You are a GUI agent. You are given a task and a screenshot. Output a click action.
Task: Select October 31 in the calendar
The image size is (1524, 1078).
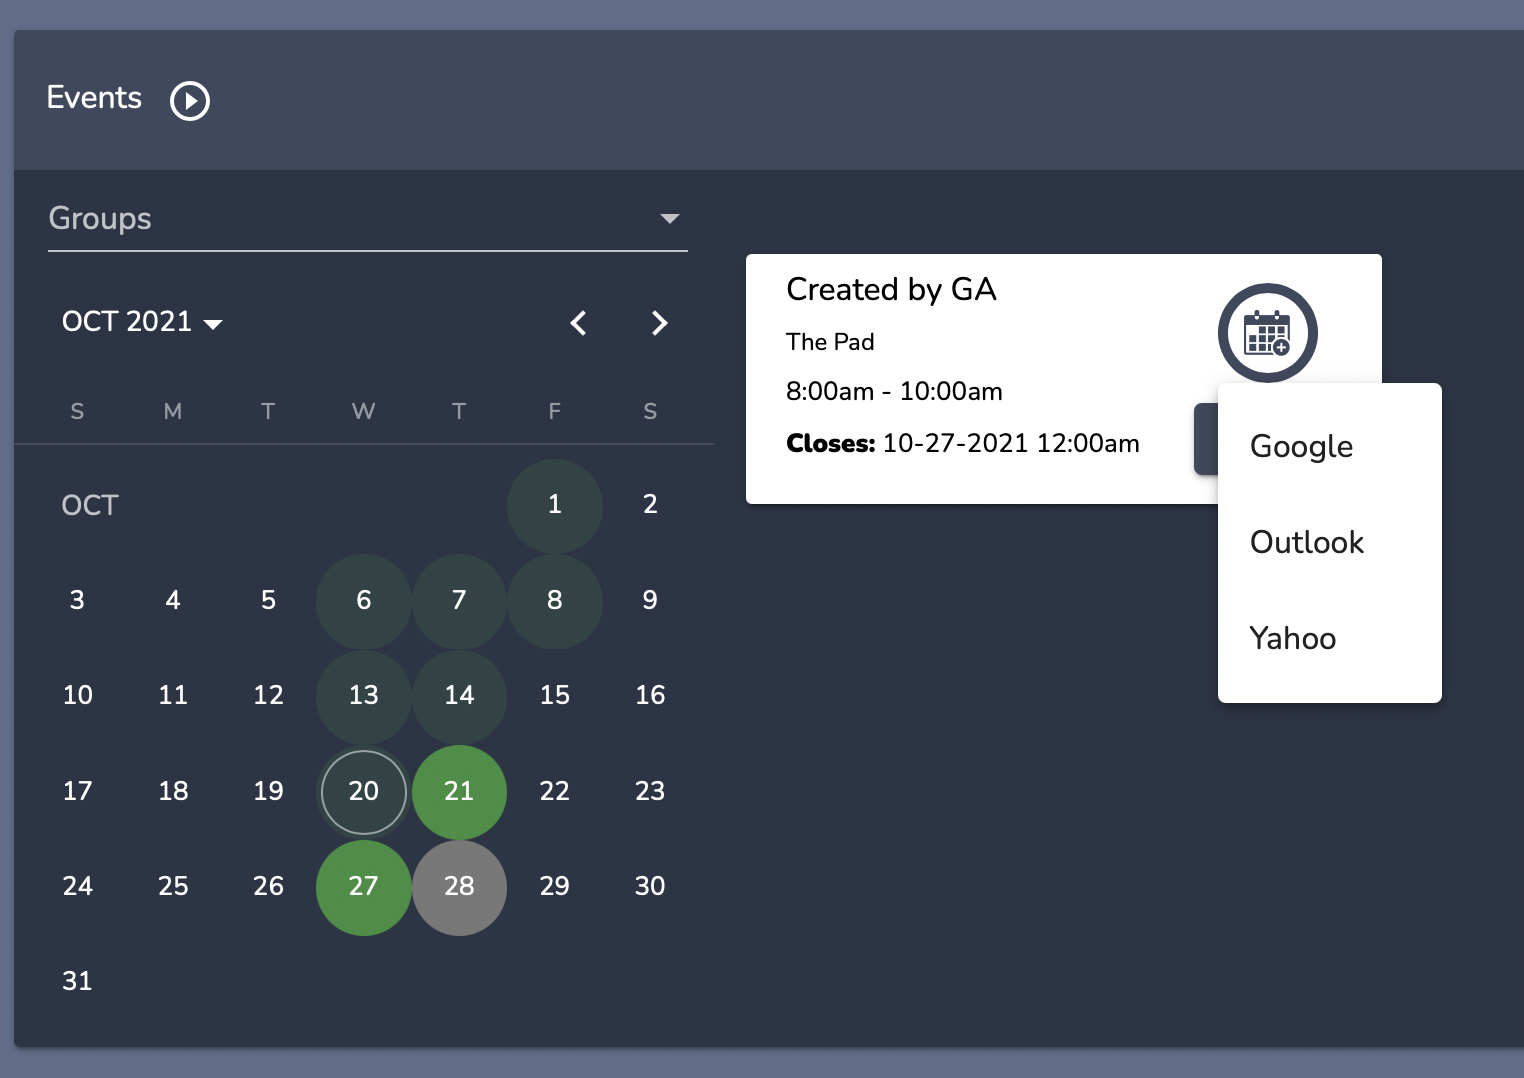pyautogui.click(x=77, y=982)
